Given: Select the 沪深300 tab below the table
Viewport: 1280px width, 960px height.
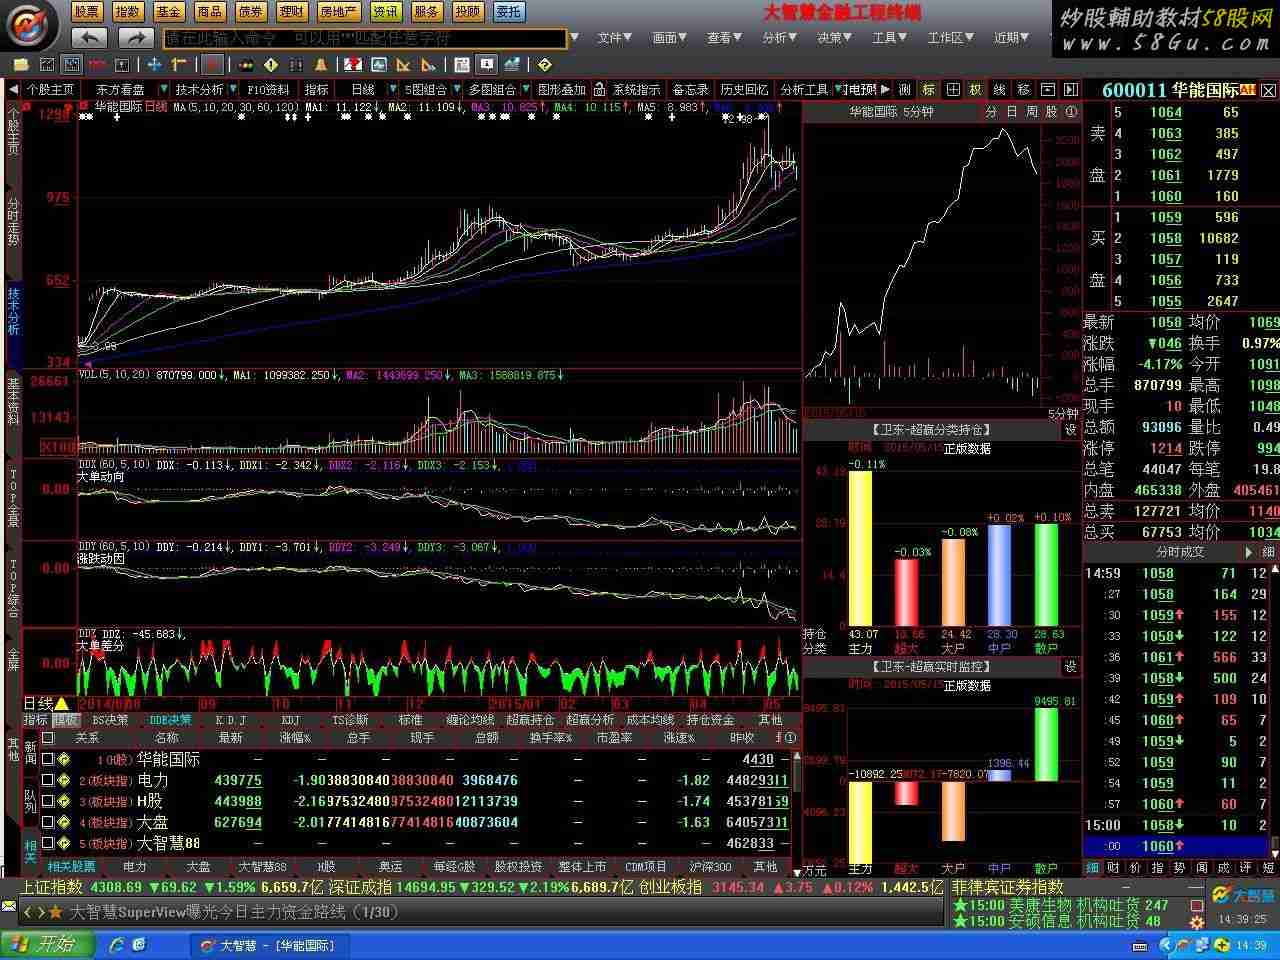Looking at the screenshot, I should (x=709, y=866).
